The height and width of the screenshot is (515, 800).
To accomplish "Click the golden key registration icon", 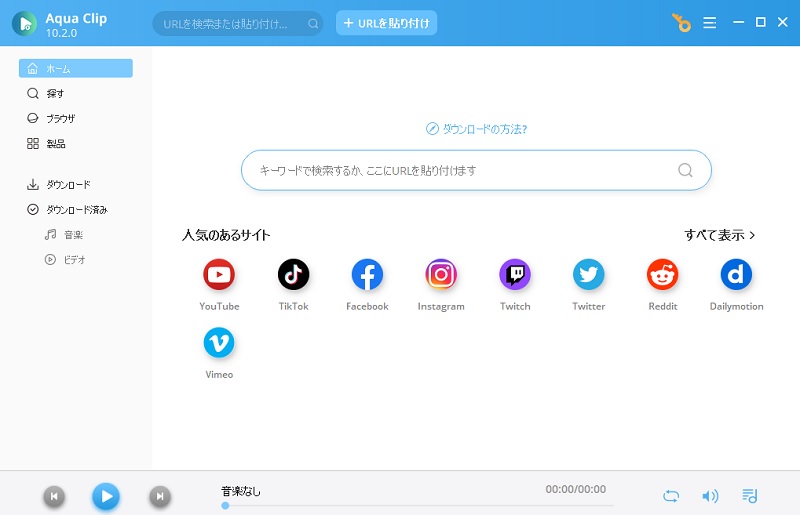I will [681, 22].
